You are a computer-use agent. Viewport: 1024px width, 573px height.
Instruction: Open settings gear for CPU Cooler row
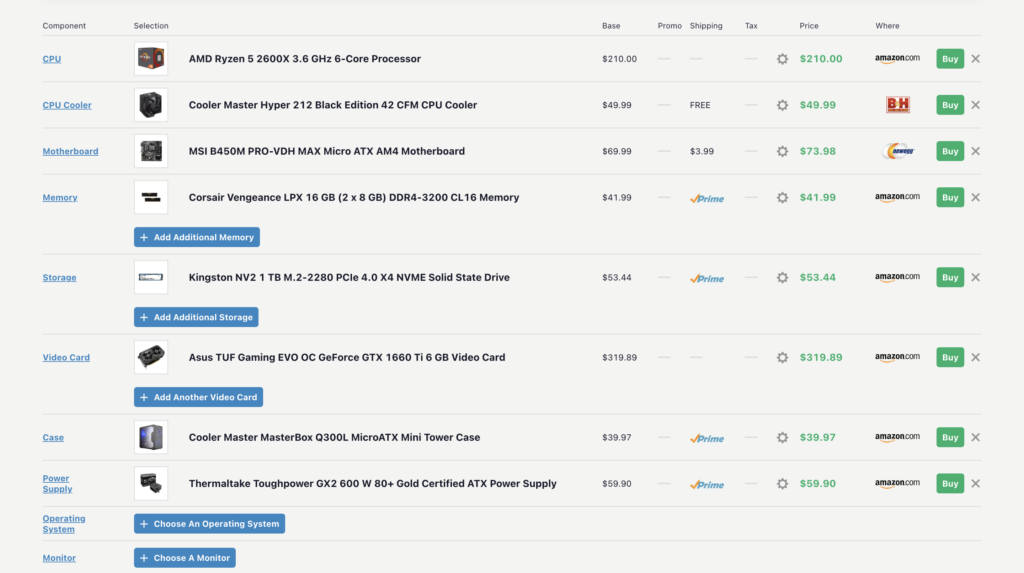coord(782,105)
